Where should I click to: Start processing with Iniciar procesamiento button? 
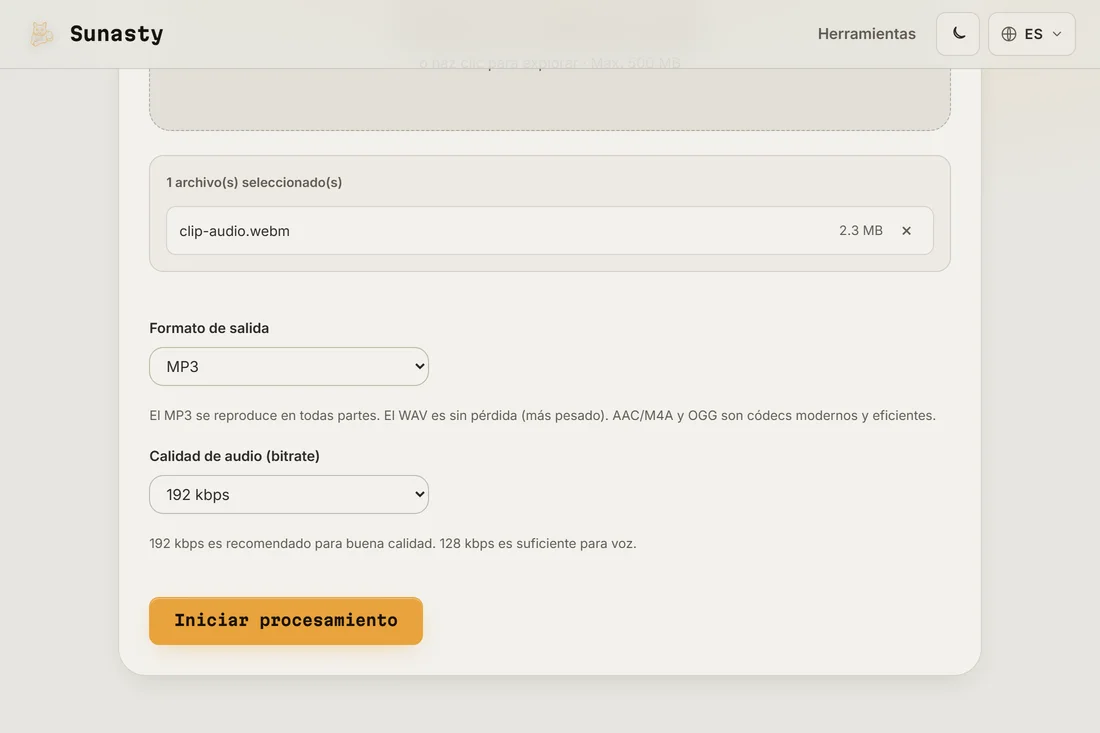tap(286, 621)
